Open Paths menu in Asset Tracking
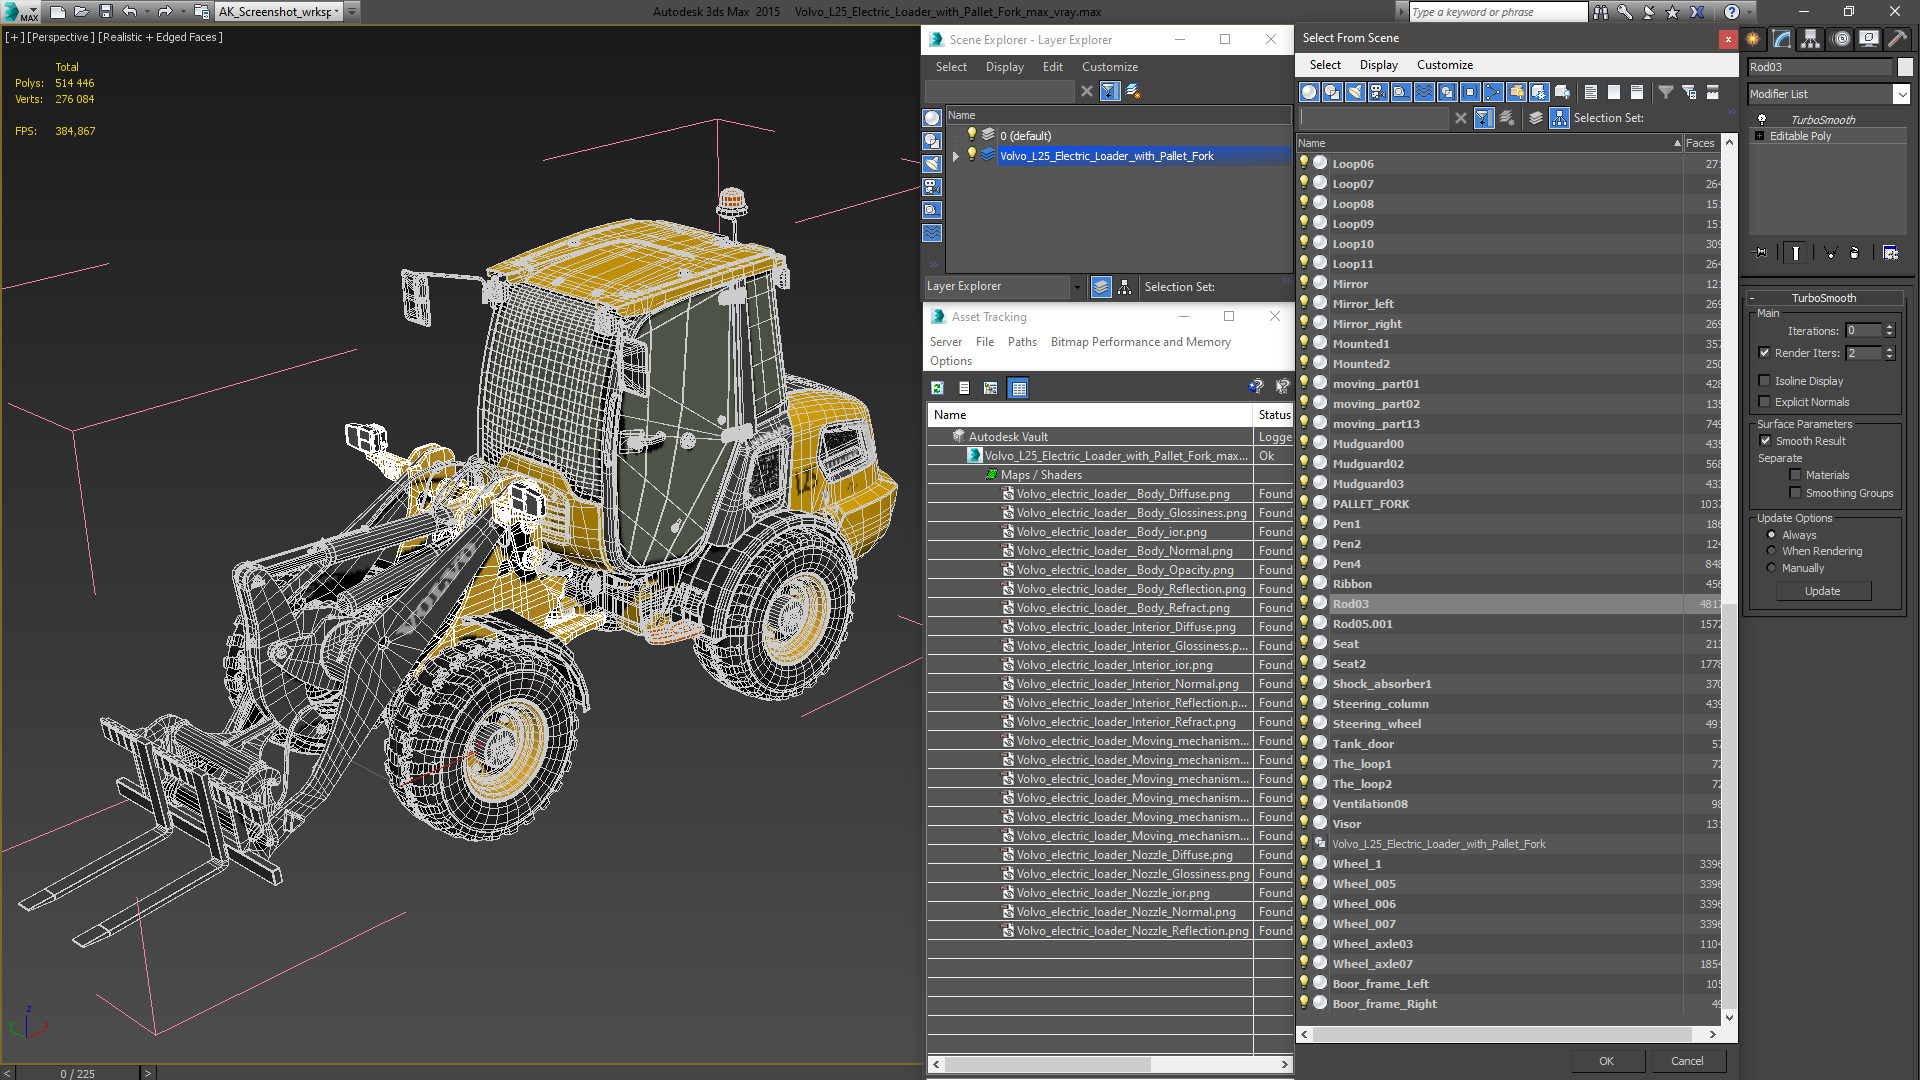 pos(1022,342)
